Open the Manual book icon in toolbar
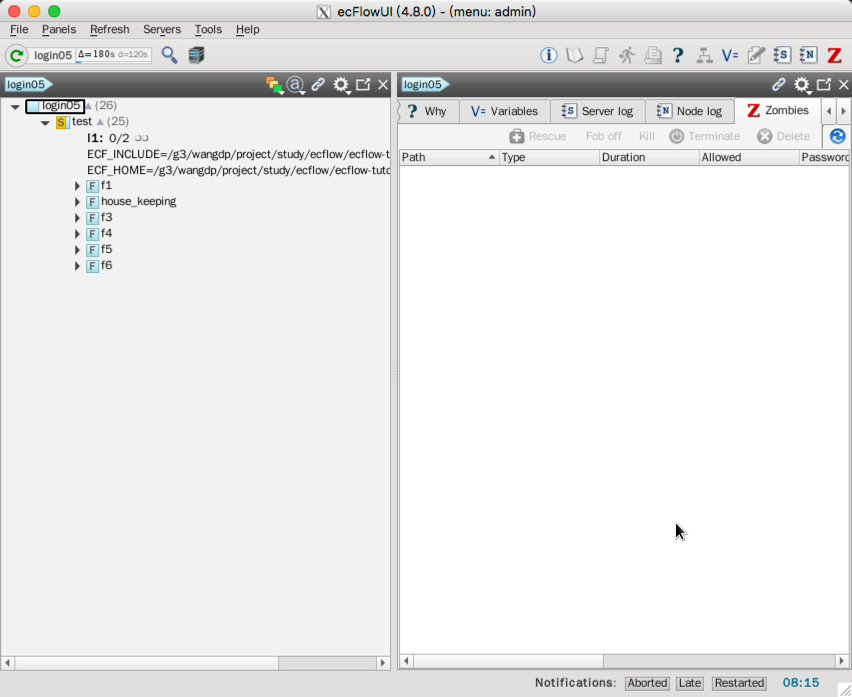This screenshot has height=697, width=852. (574, 55)
